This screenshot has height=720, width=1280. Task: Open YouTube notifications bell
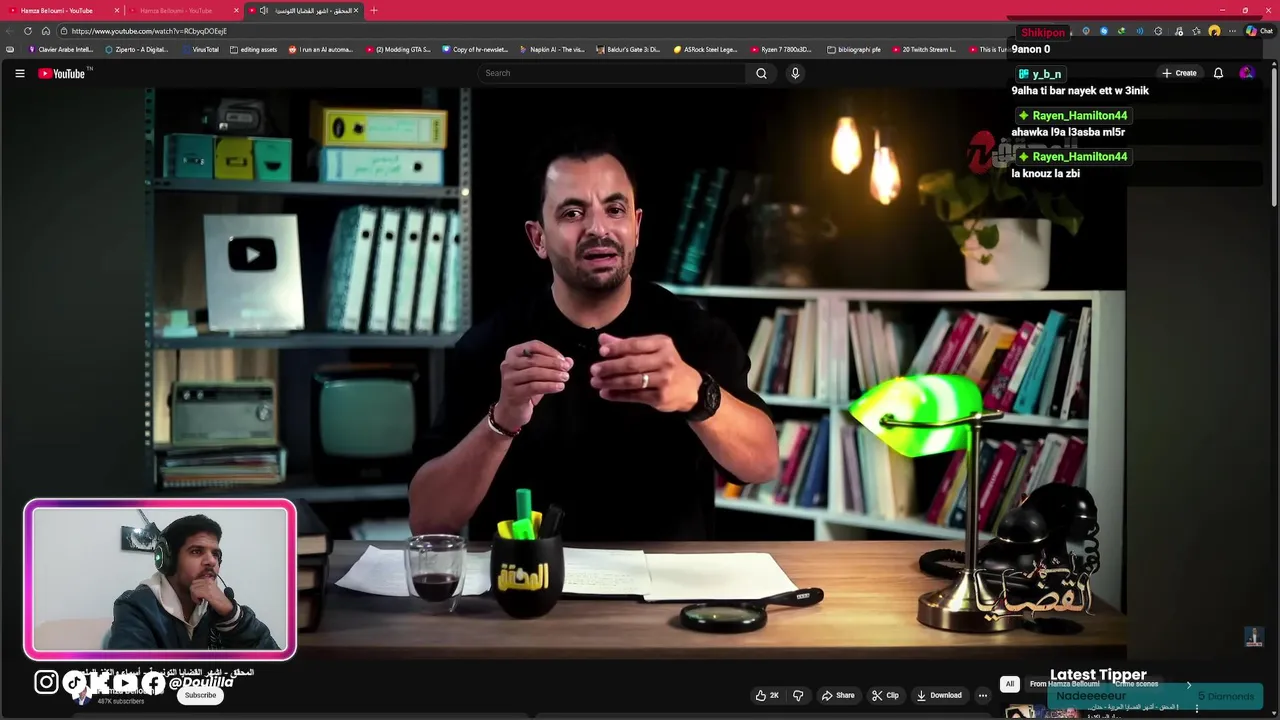pyautogui.click(x=1218, y=73)
